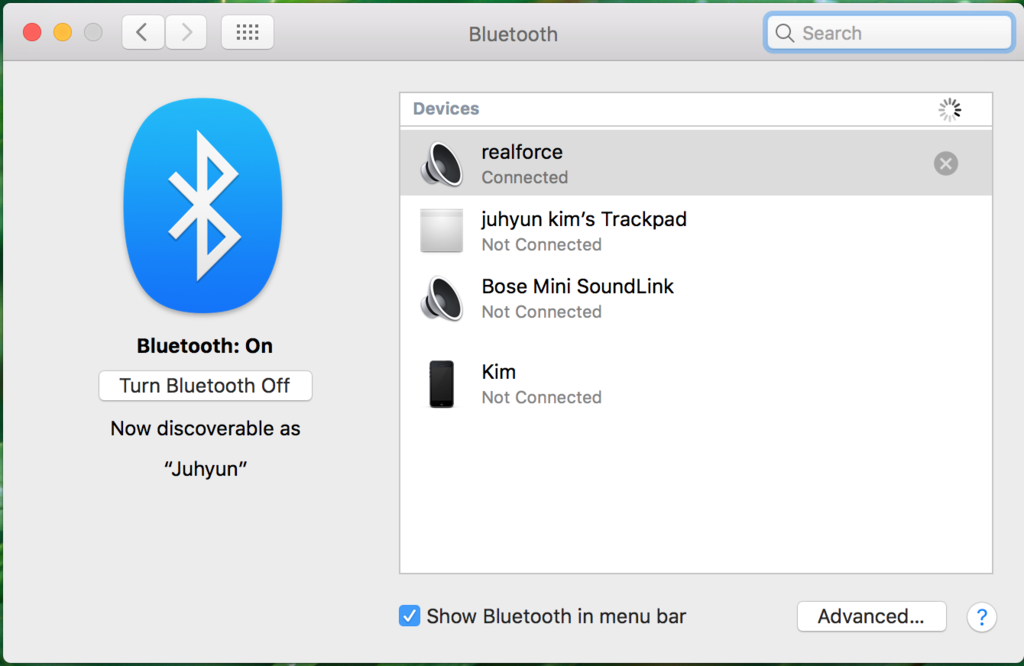Open the Help question mark button
Image resolution: width=1024 pixels, height=666 pixels.
pyautogui.click(x=982, y=616)
